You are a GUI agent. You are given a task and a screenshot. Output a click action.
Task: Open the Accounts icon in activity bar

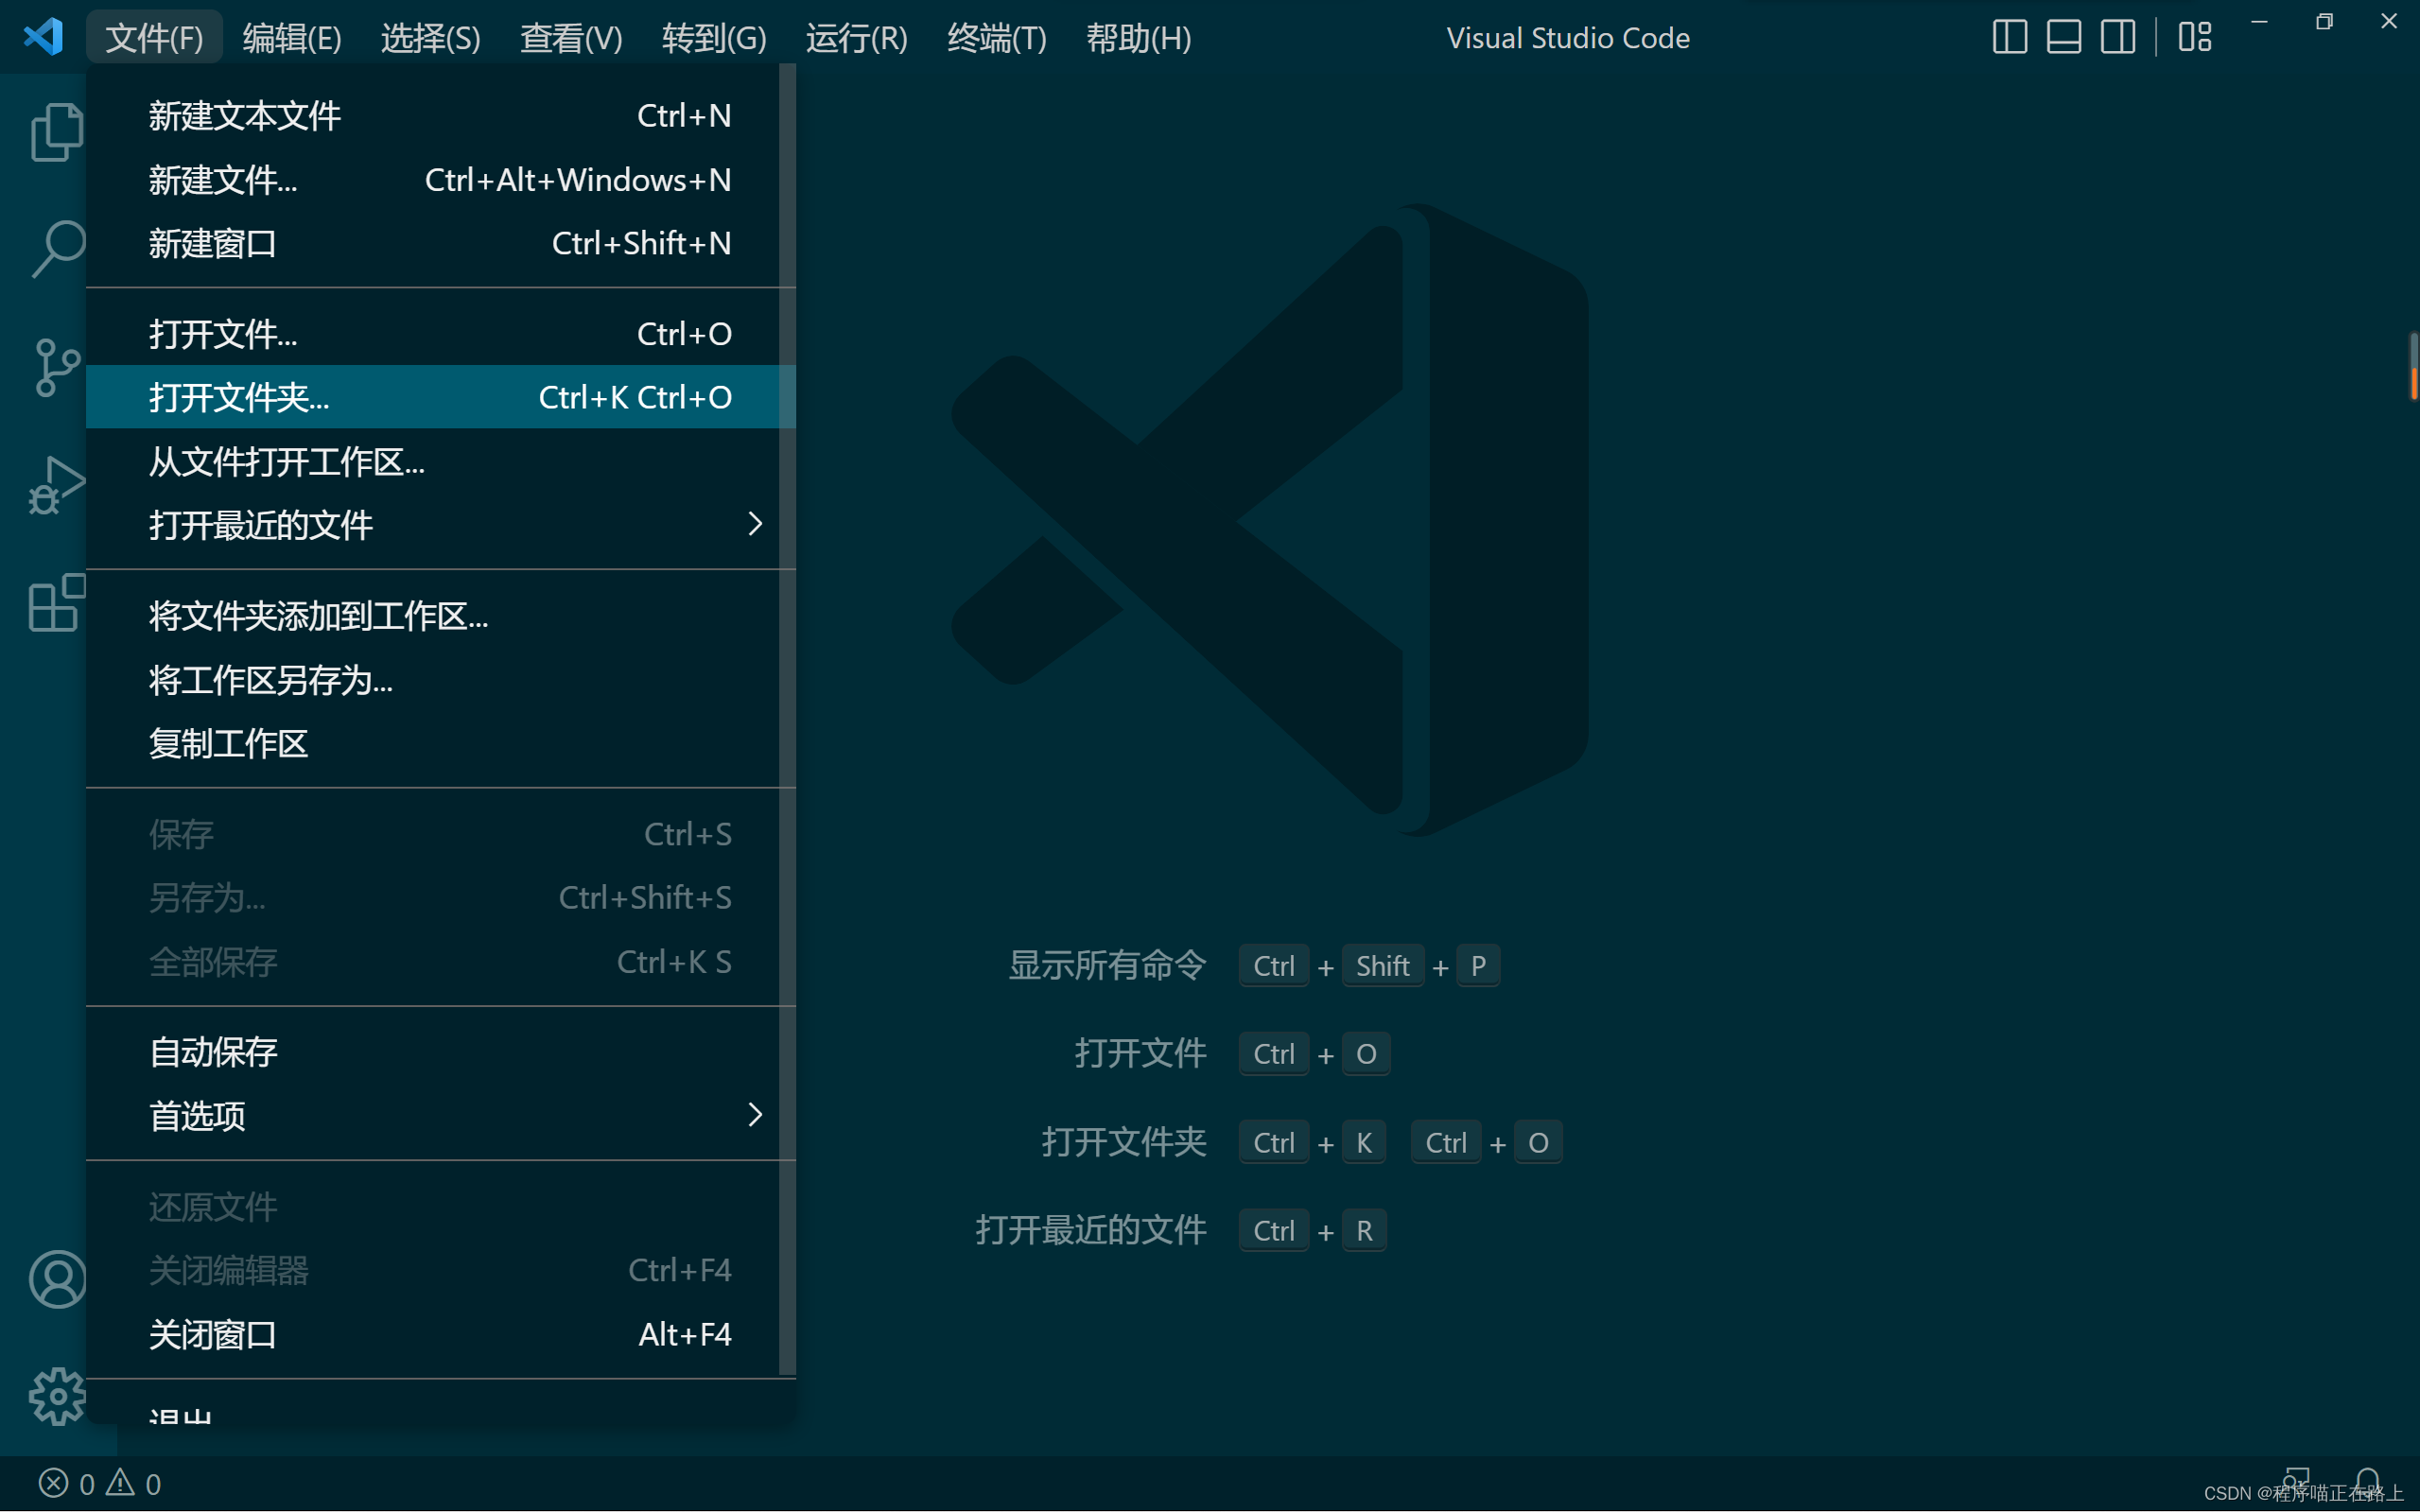click(57, 1279)
